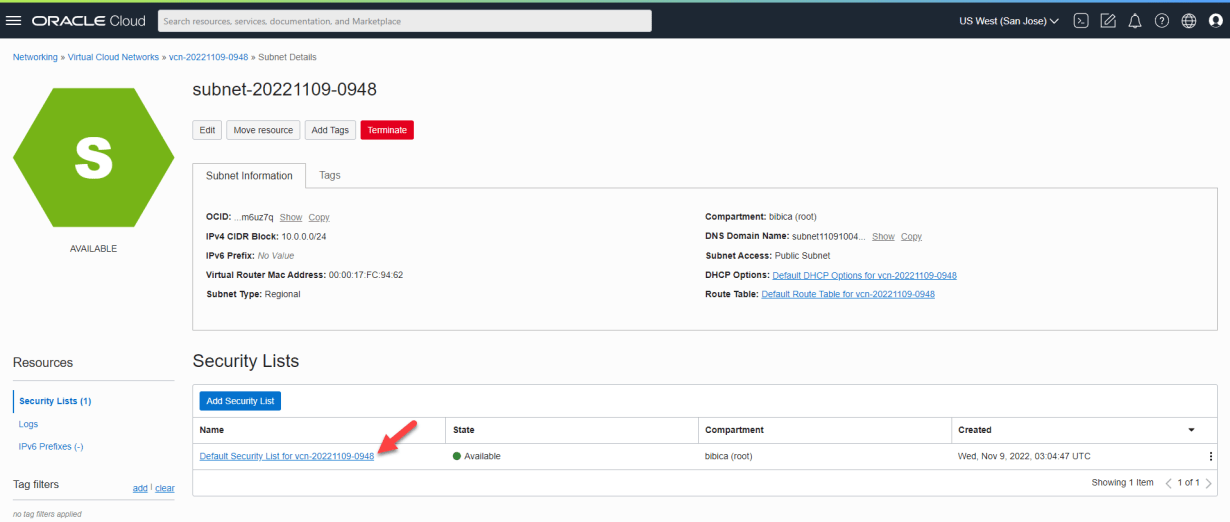The width and height of the screenshot is (1230, 522).
Task: Open the help question mark icon
Action: pyautogui.click(x=1162, y=21)
